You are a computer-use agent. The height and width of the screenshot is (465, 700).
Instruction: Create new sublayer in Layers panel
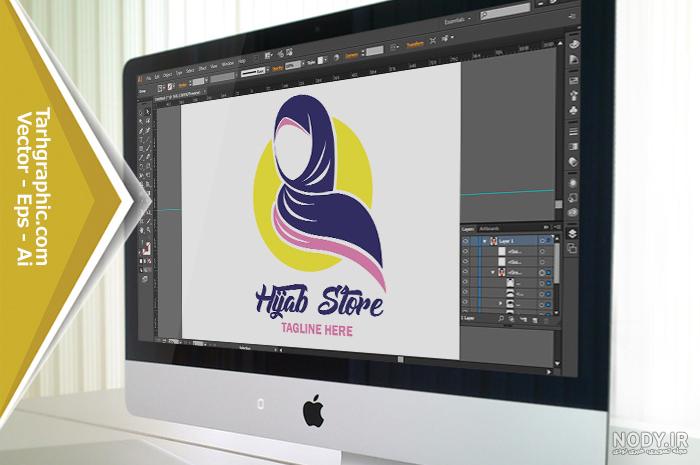pyautogui.click(x=524, y=319)
